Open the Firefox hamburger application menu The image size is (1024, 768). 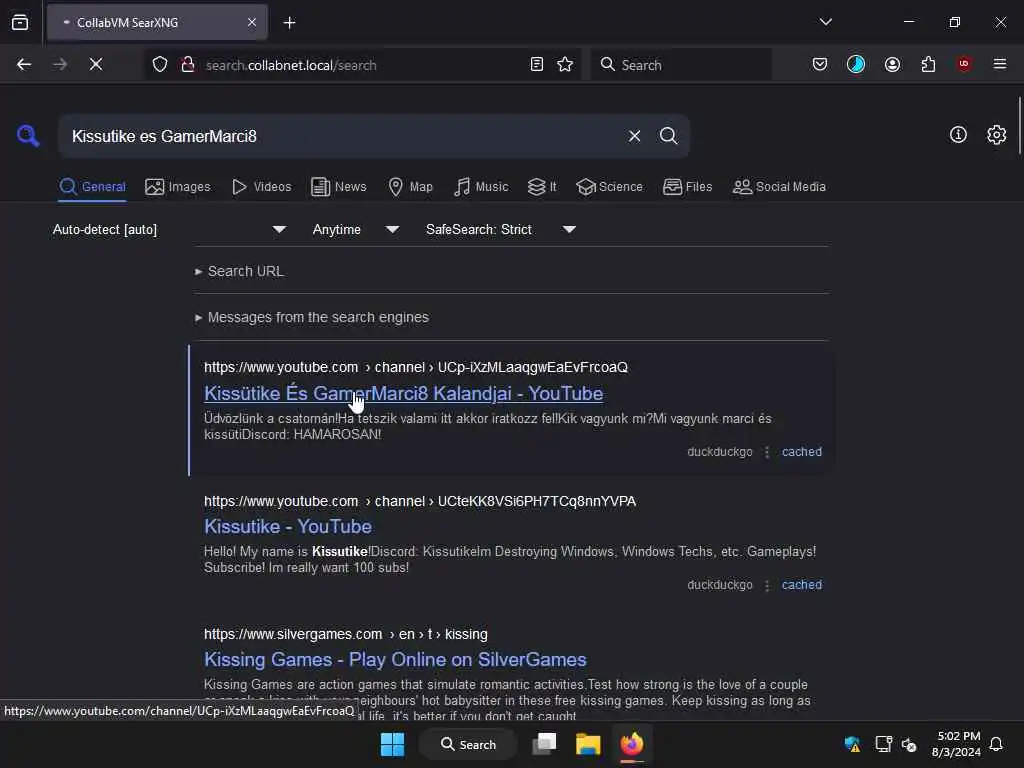point(999,64)
